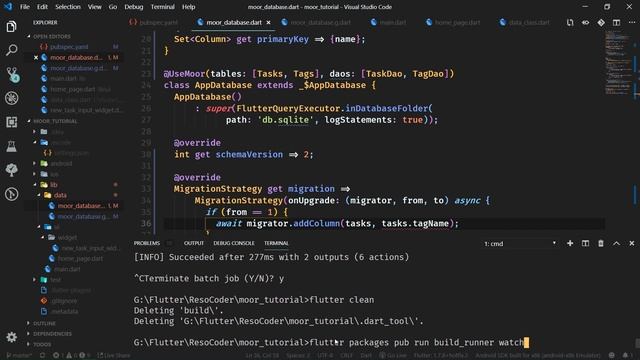The height and width of the screenshot is (360, 640).
Task: Click the diamond icon in editor toolbar
Action: (x=601, y=22)
